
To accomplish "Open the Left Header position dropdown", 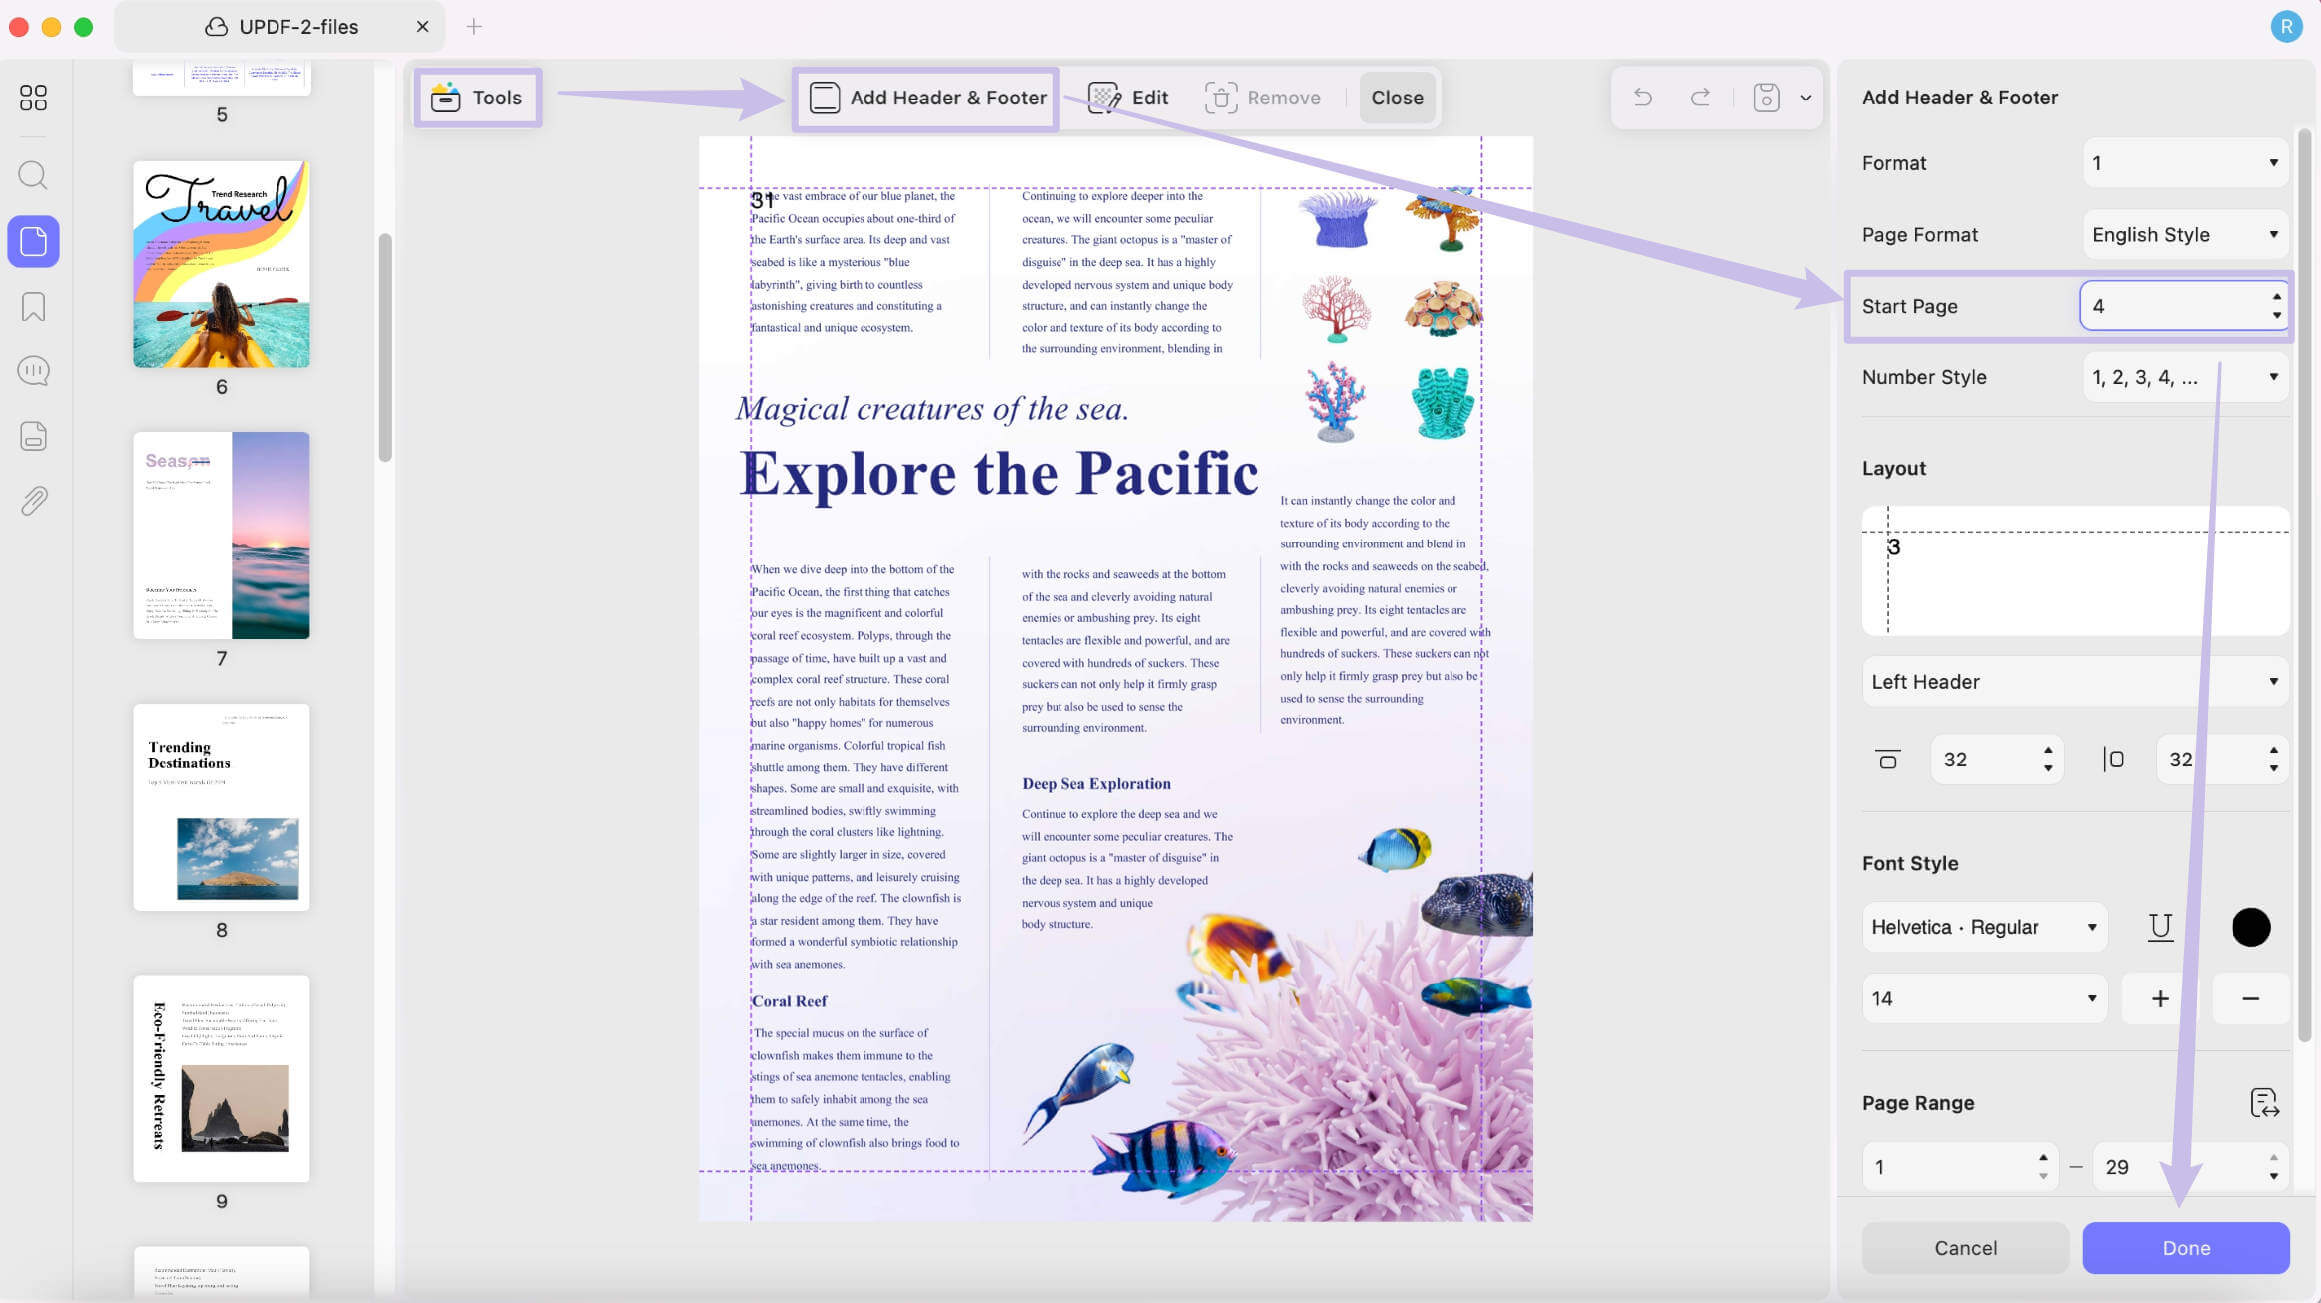I will coord(2075,682).
